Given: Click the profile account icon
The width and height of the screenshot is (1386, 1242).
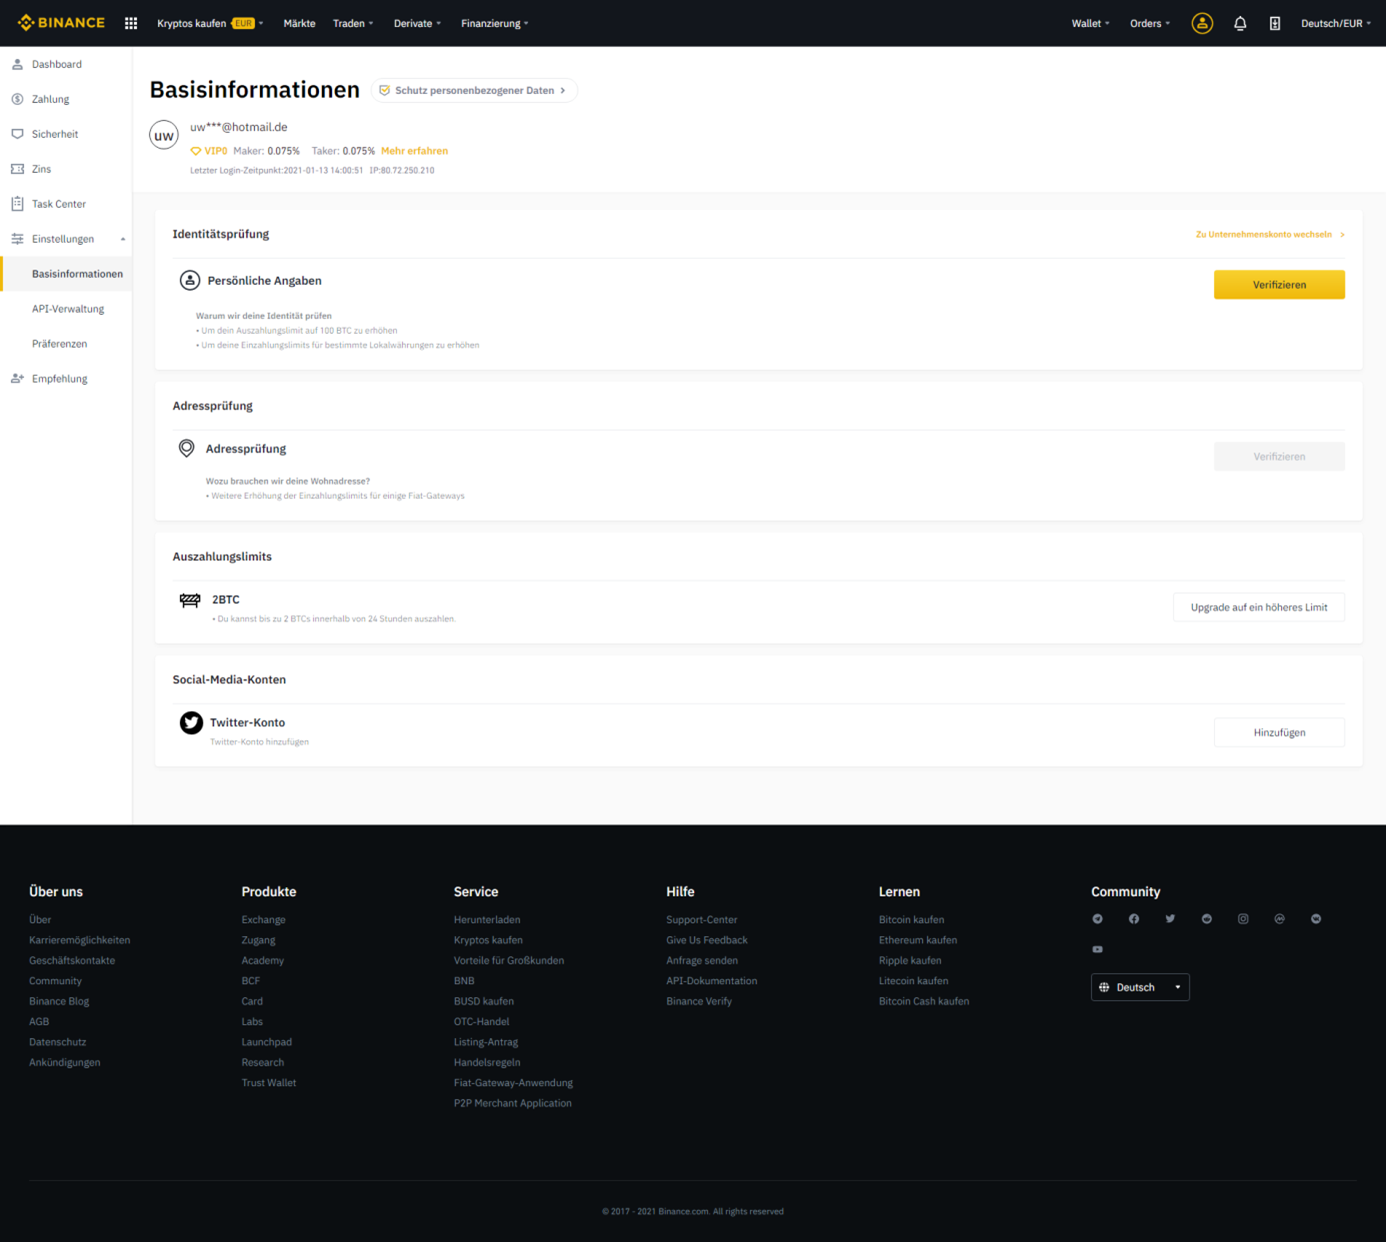Looking at the screenshot, I should click(1201, 22).
